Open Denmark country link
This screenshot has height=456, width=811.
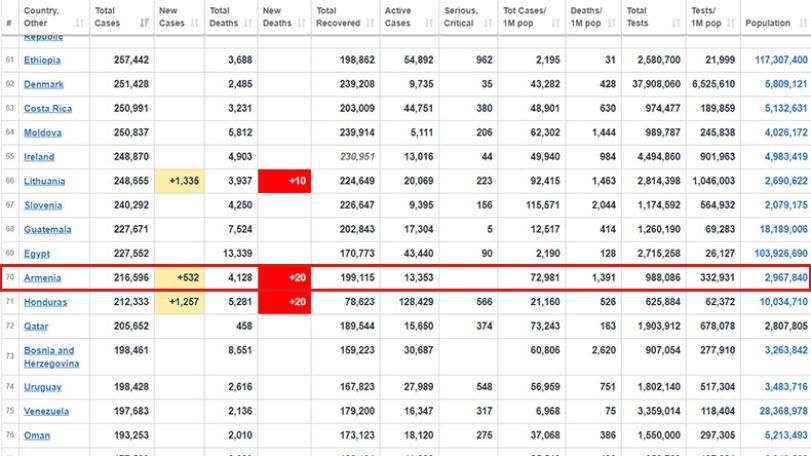click(x=43, y=84)
